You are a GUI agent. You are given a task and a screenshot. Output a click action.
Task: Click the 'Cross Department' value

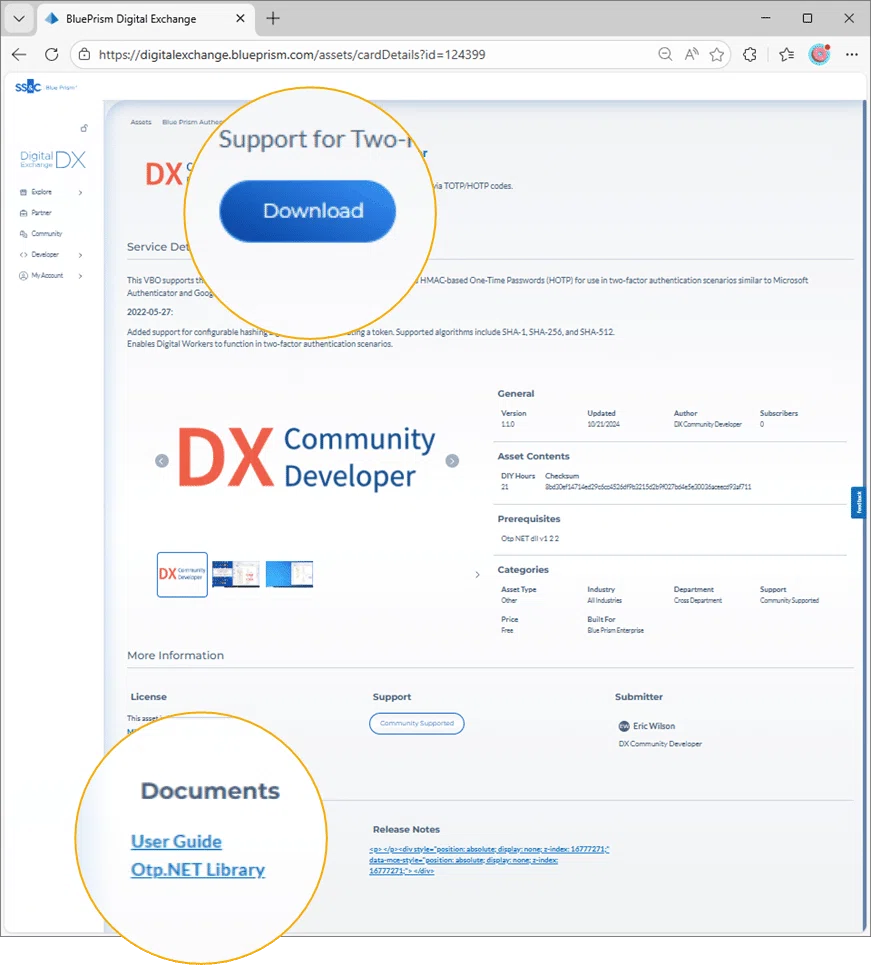(x=698, y=600)
